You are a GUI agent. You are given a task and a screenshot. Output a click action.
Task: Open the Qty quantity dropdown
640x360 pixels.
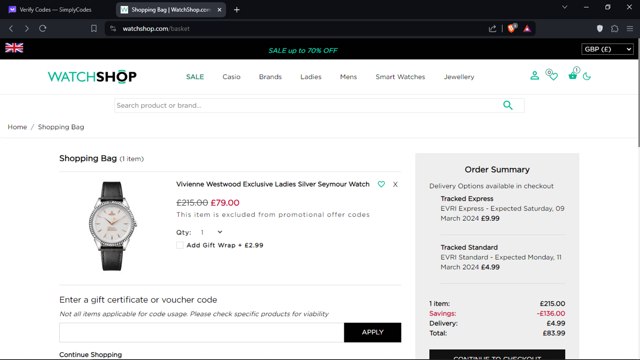(x=211, y=232)
